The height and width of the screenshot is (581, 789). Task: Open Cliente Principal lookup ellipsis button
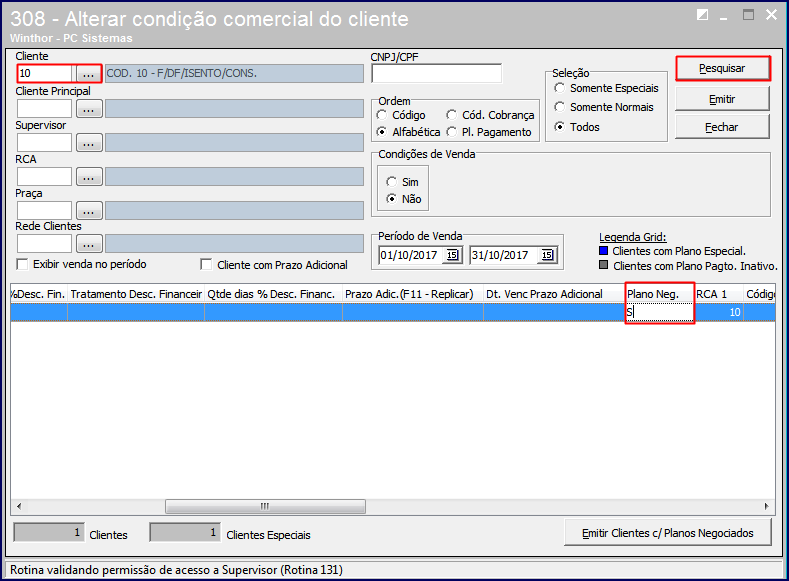tap(89, 109)
